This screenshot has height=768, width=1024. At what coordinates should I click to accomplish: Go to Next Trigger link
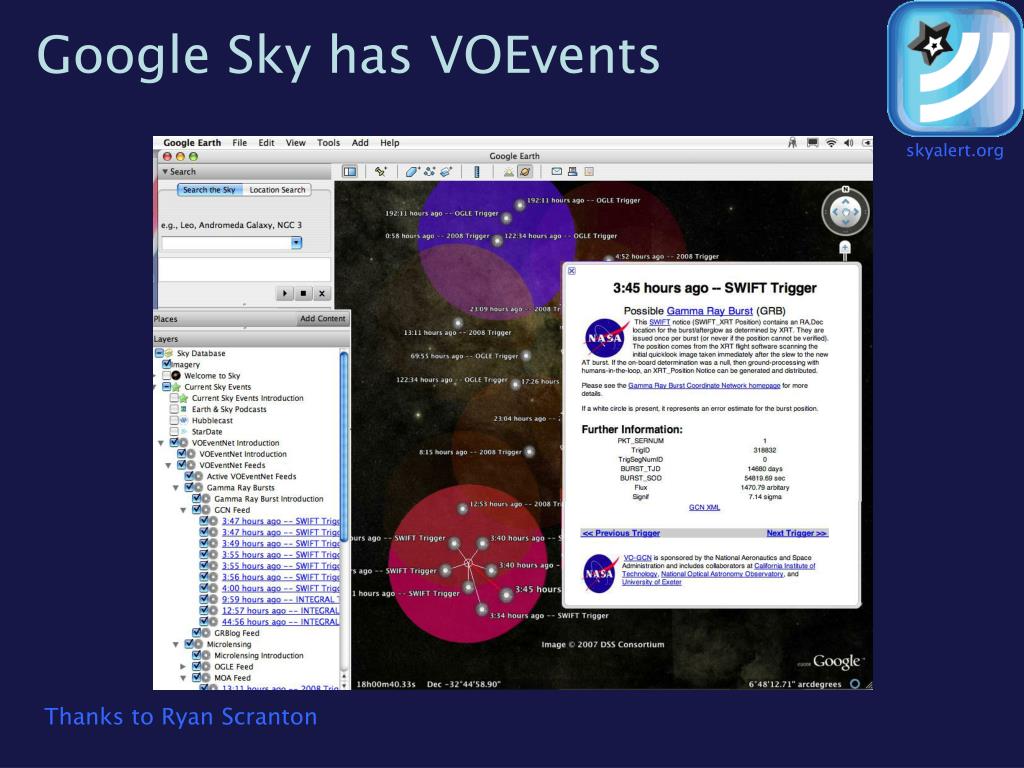[797, 533]
